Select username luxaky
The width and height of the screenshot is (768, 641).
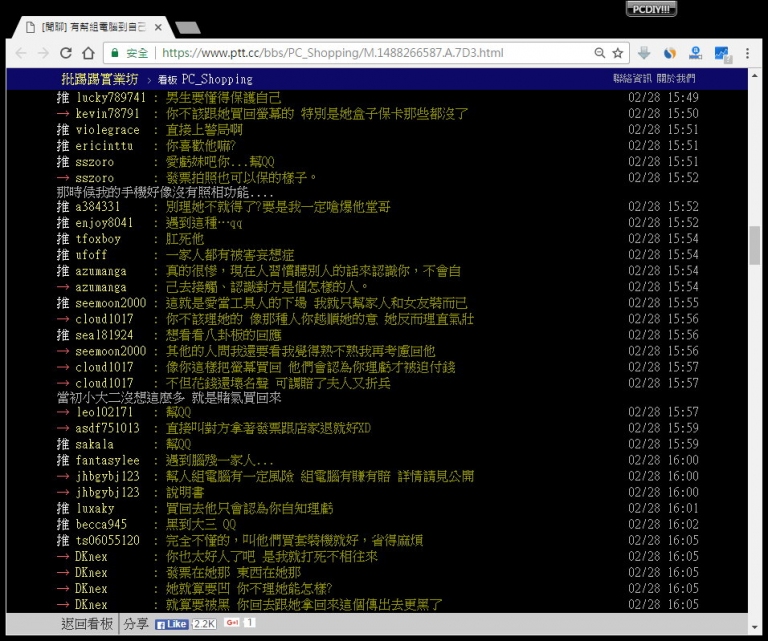[95, 508]
